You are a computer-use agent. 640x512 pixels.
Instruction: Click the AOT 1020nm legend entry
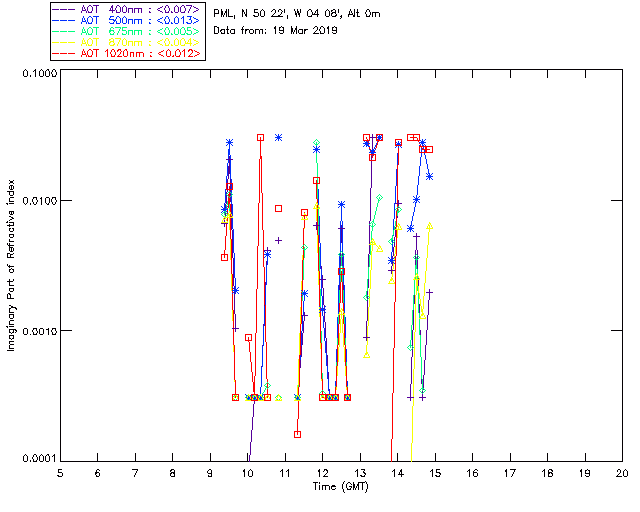[x=127, y=53]
